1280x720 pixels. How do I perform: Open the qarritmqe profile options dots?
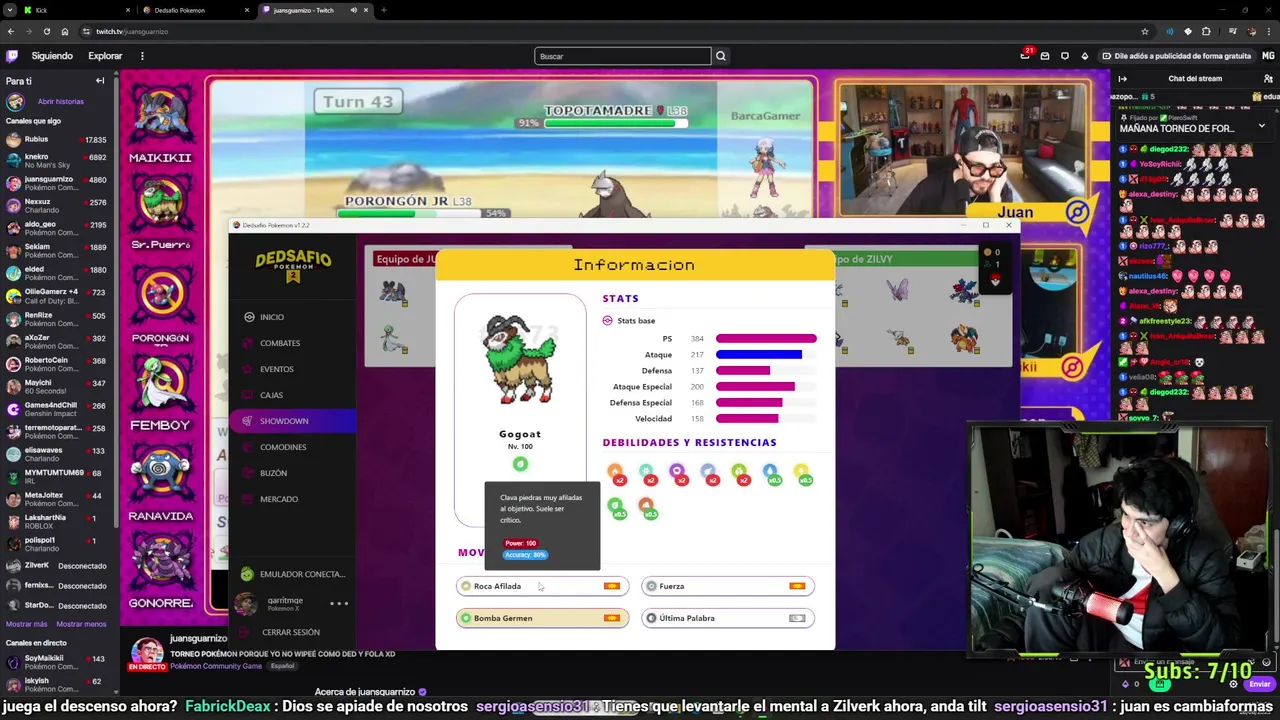point(339,603)
